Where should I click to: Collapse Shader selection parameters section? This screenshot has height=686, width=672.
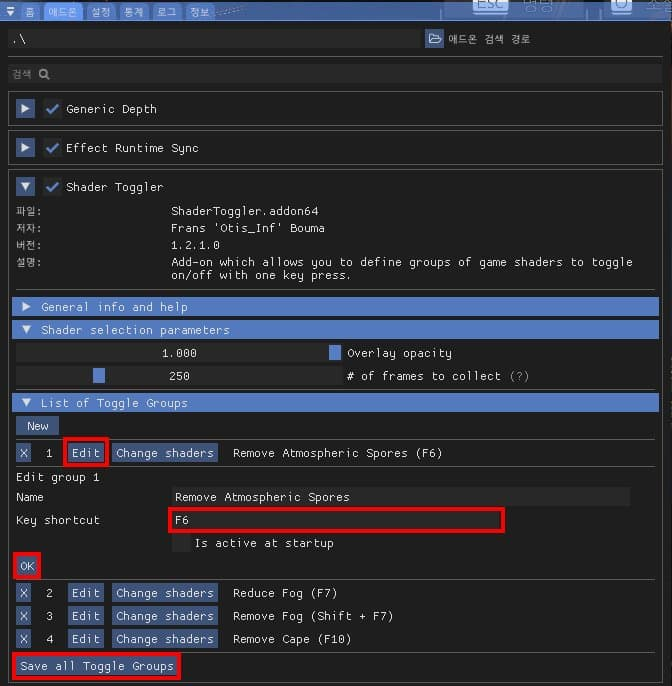(x=335, y=329)
